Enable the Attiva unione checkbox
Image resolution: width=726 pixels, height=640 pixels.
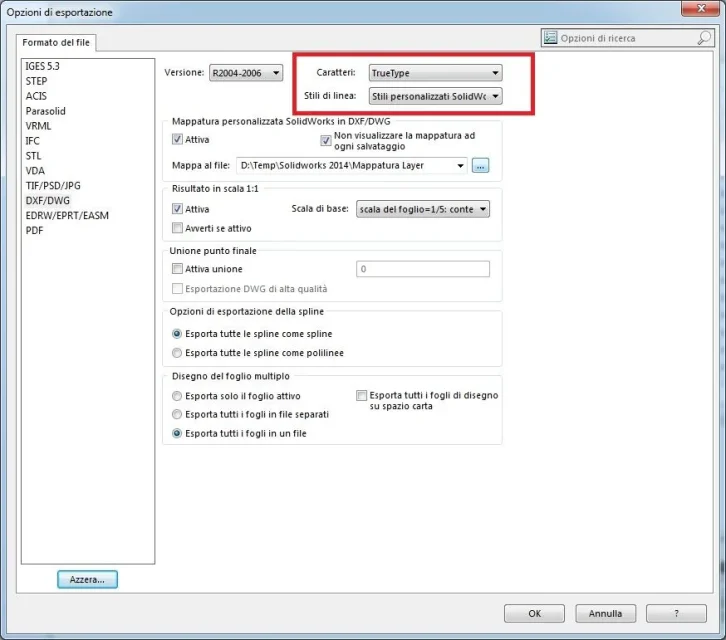click(178, 269)
